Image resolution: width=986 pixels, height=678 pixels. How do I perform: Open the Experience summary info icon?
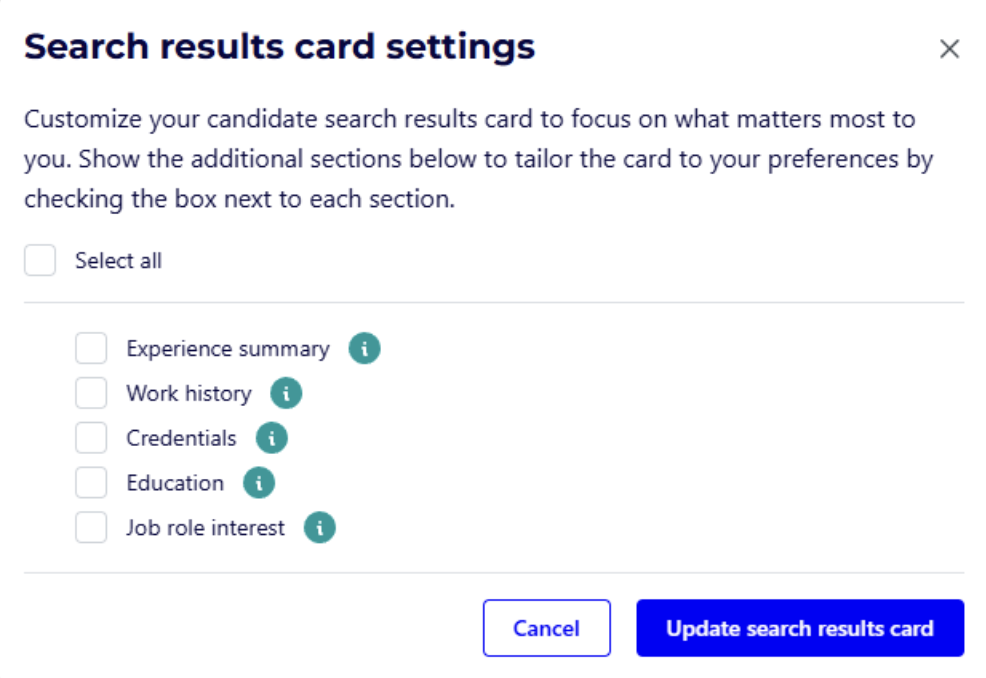[x=365, y=348]
